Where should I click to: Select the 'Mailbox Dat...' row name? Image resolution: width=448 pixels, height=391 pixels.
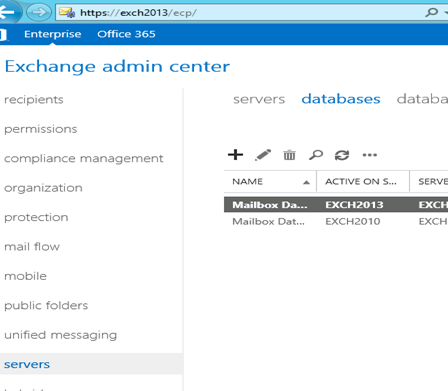pyautogui.click(x=268, y=221)
